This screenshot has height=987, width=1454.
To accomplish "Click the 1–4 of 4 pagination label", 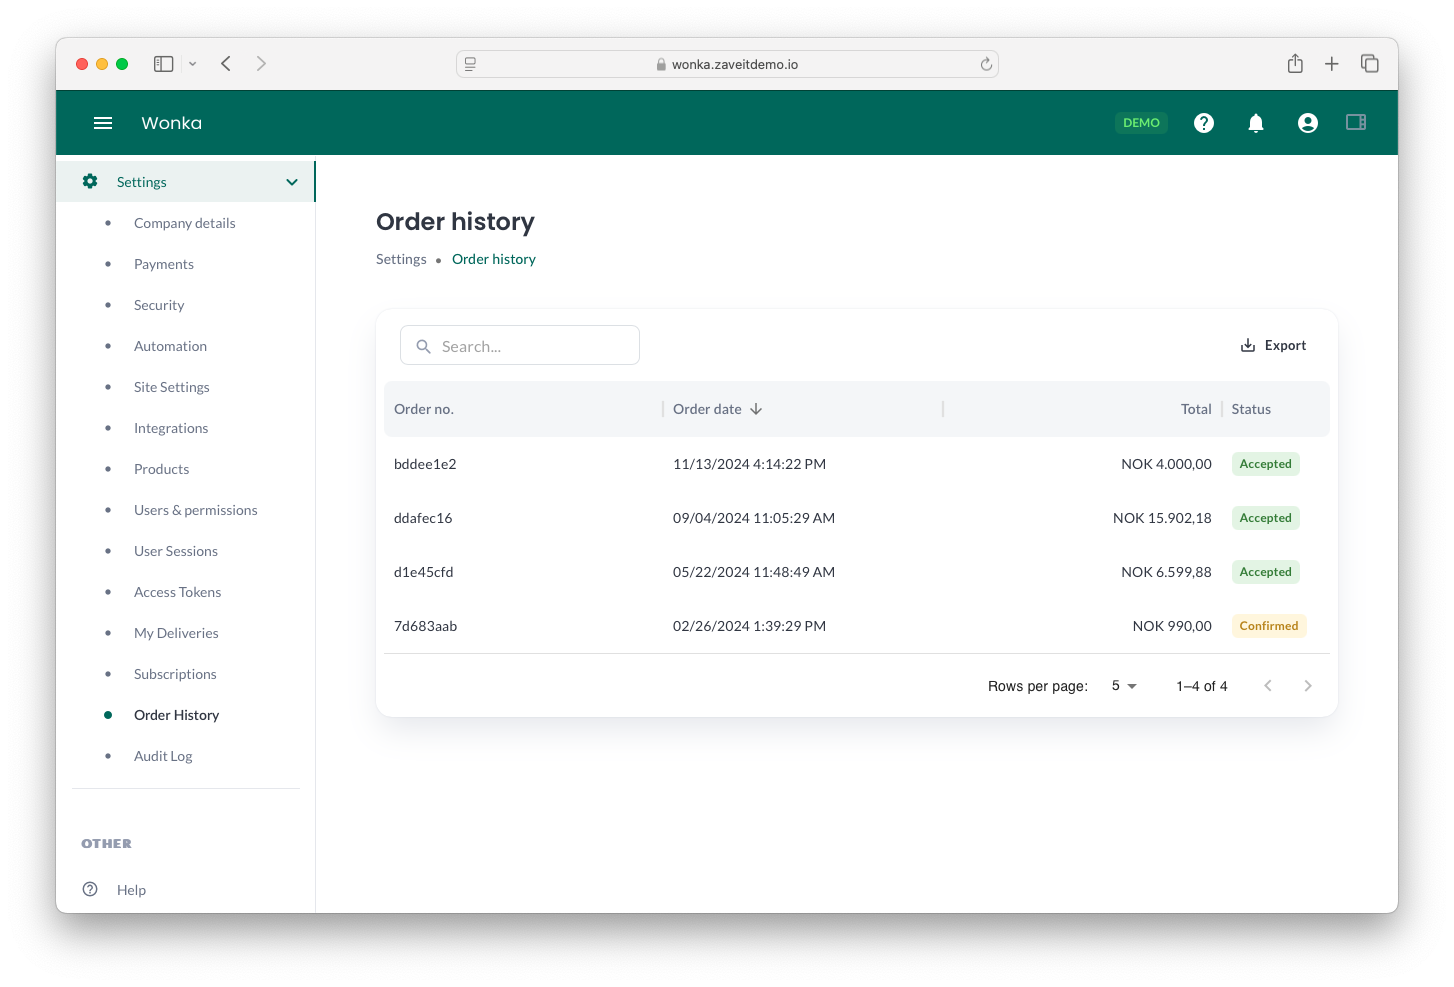I will [x=1202, y=686].
